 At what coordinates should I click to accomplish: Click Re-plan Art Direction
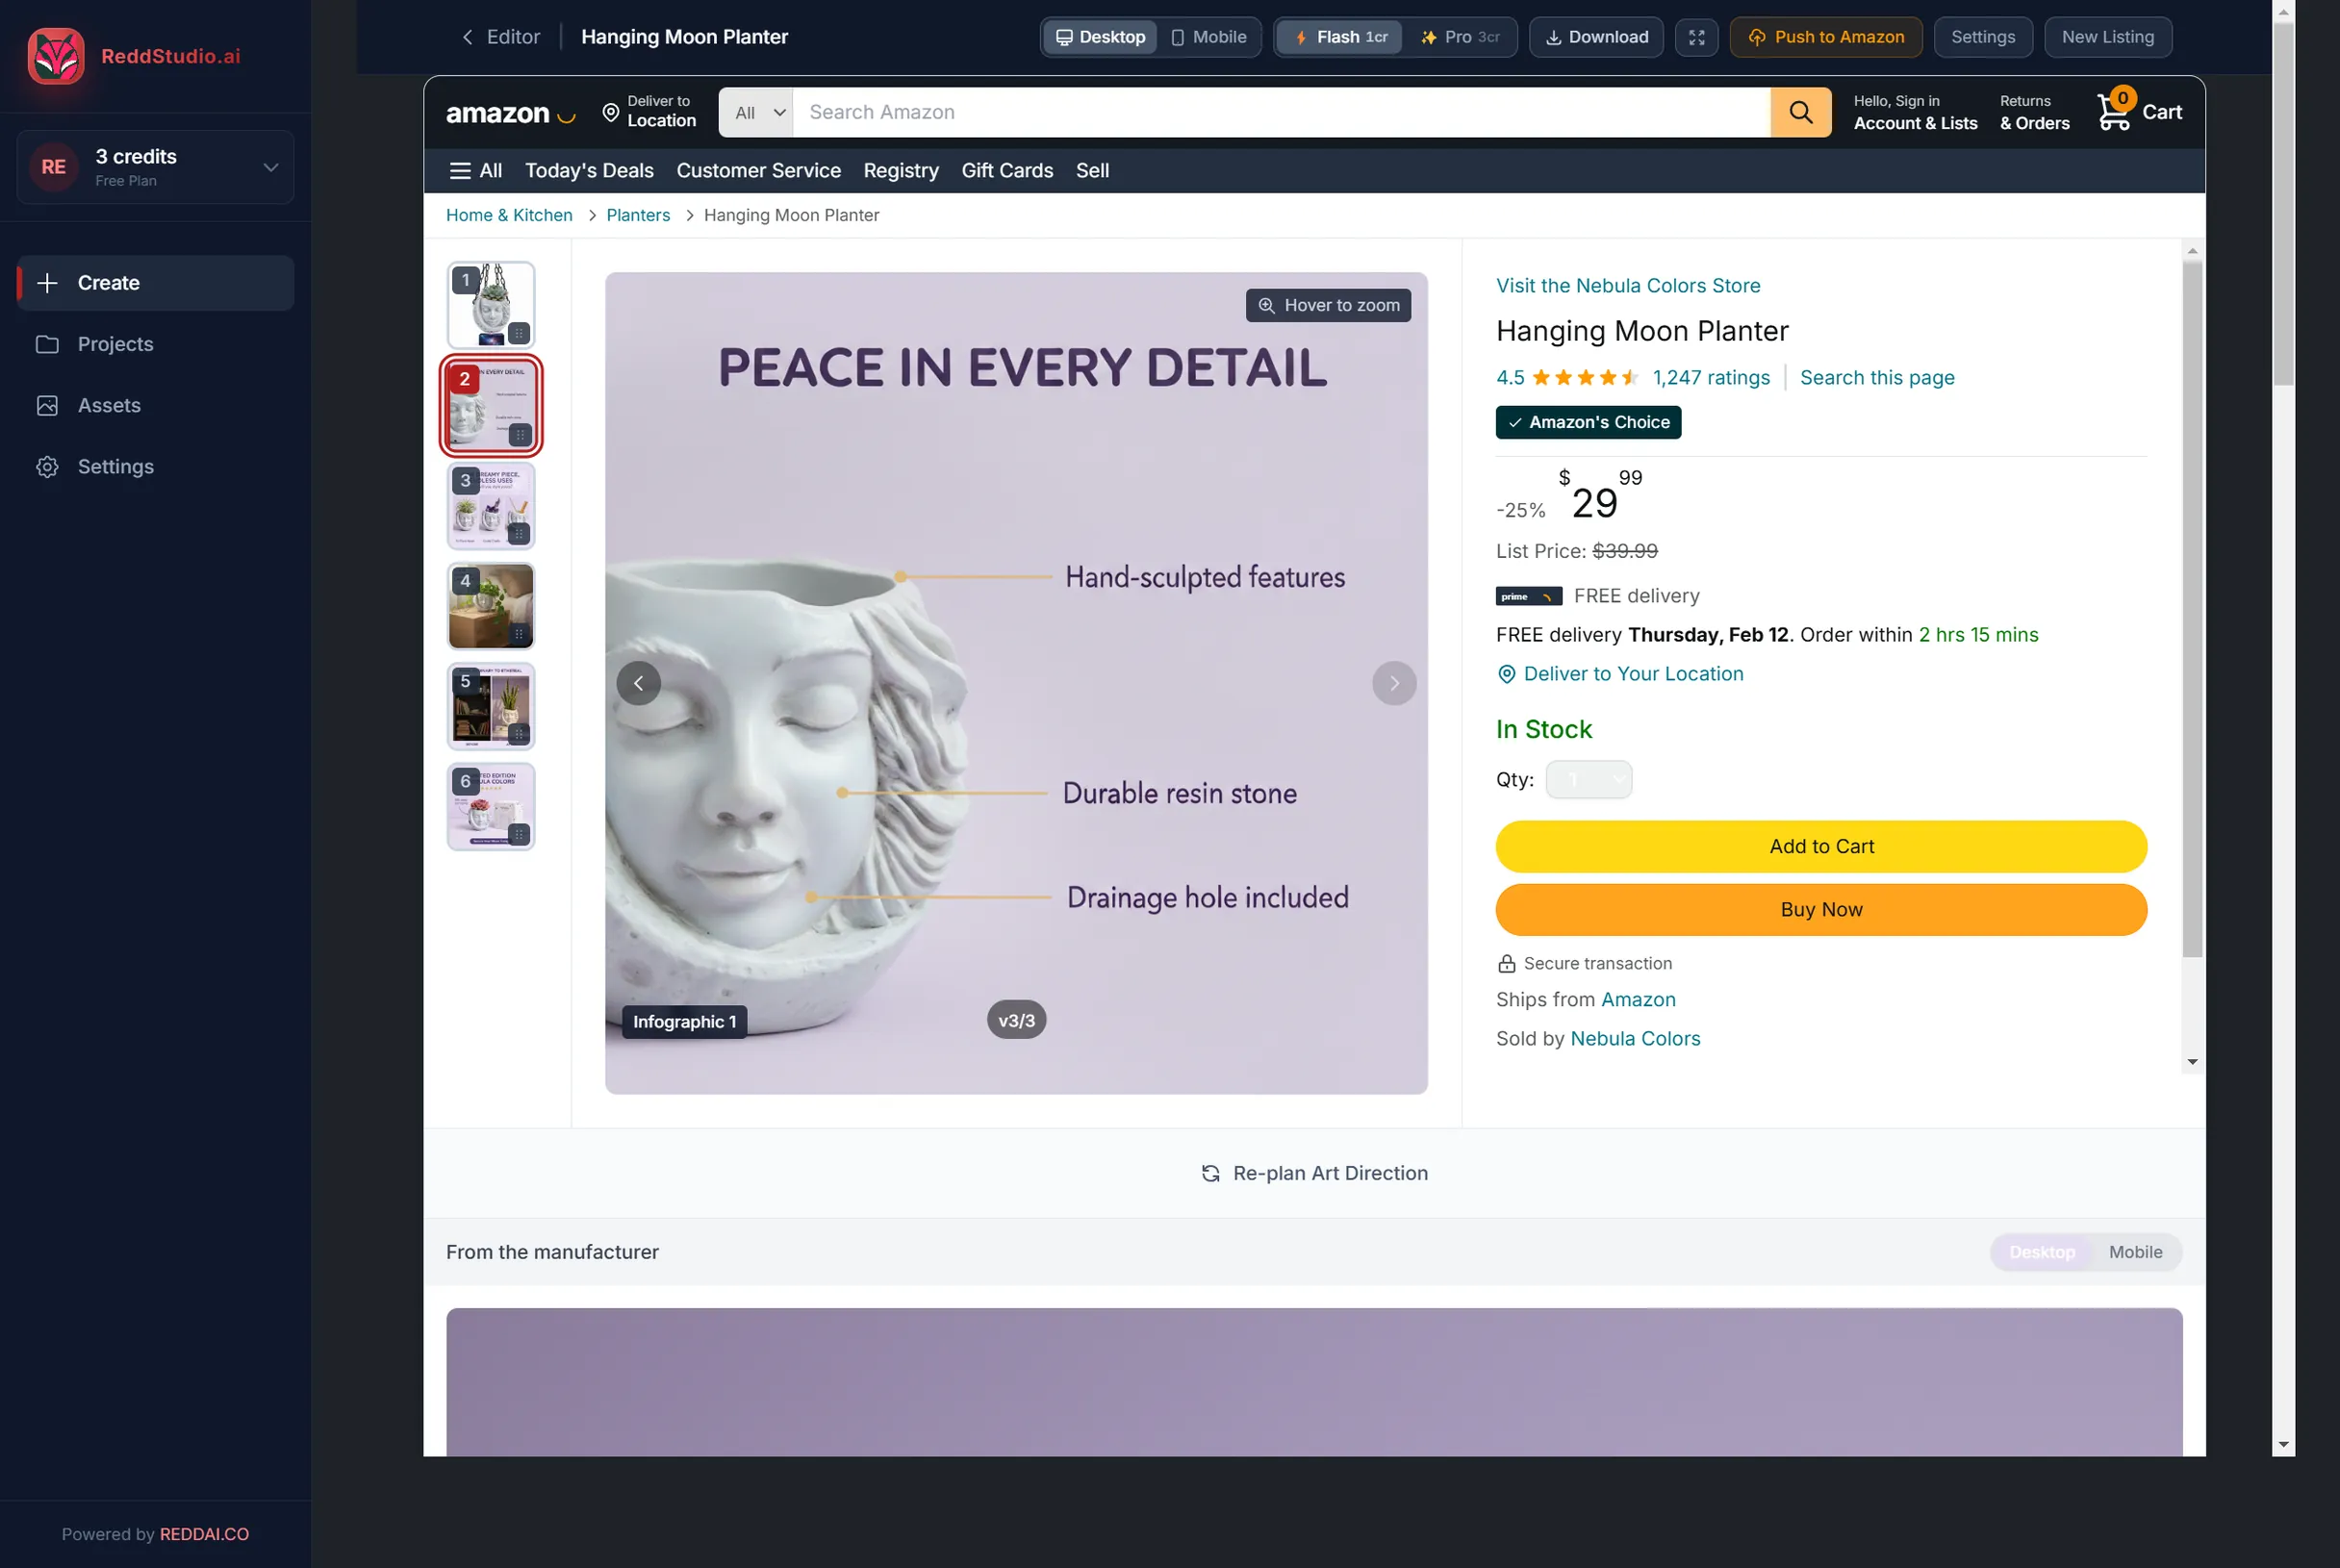(1314, 1173)
